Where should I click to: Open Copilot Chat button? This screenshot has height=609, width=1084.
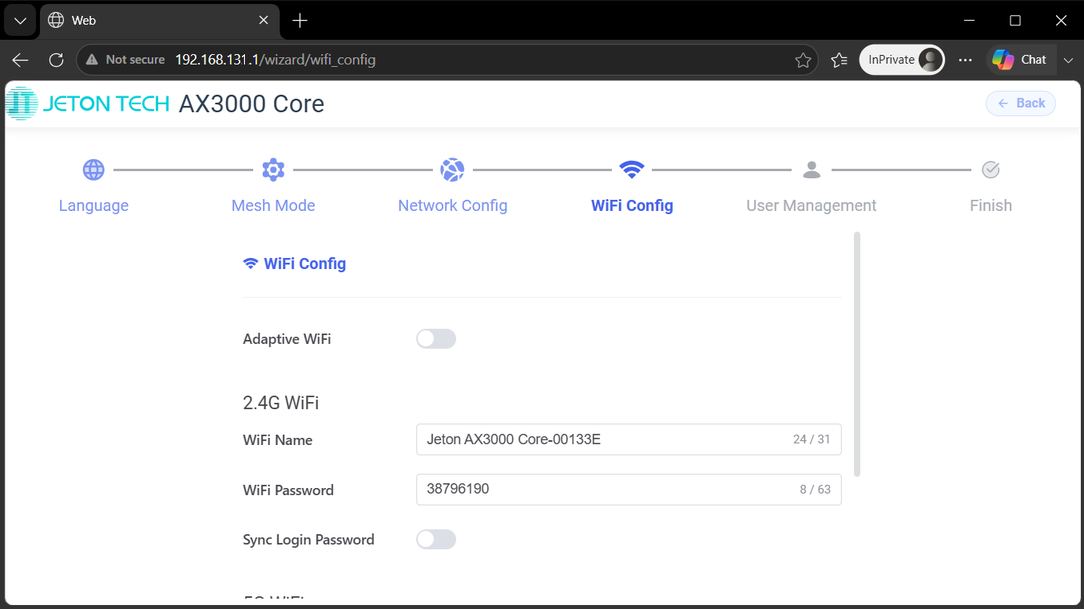coord(1020,60)
